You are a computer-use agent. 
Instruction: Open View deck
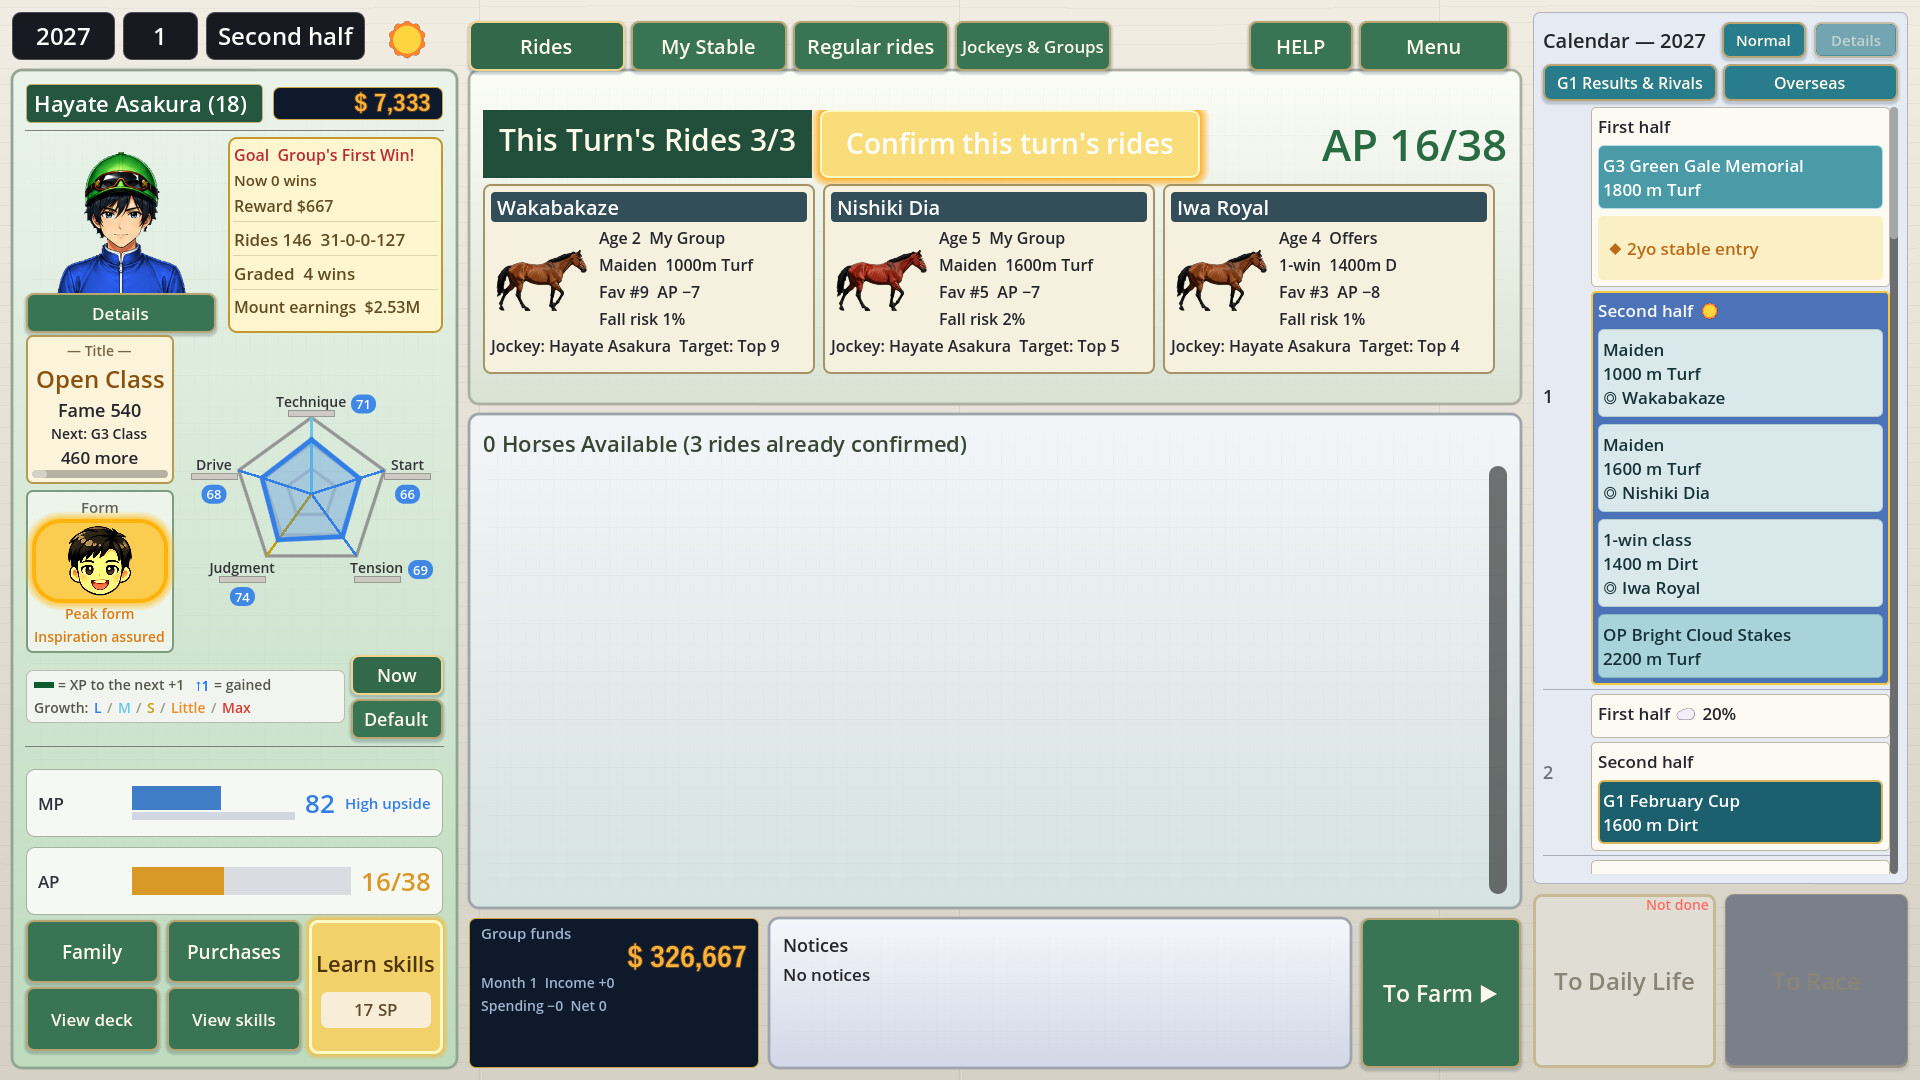click(92, 1020)
